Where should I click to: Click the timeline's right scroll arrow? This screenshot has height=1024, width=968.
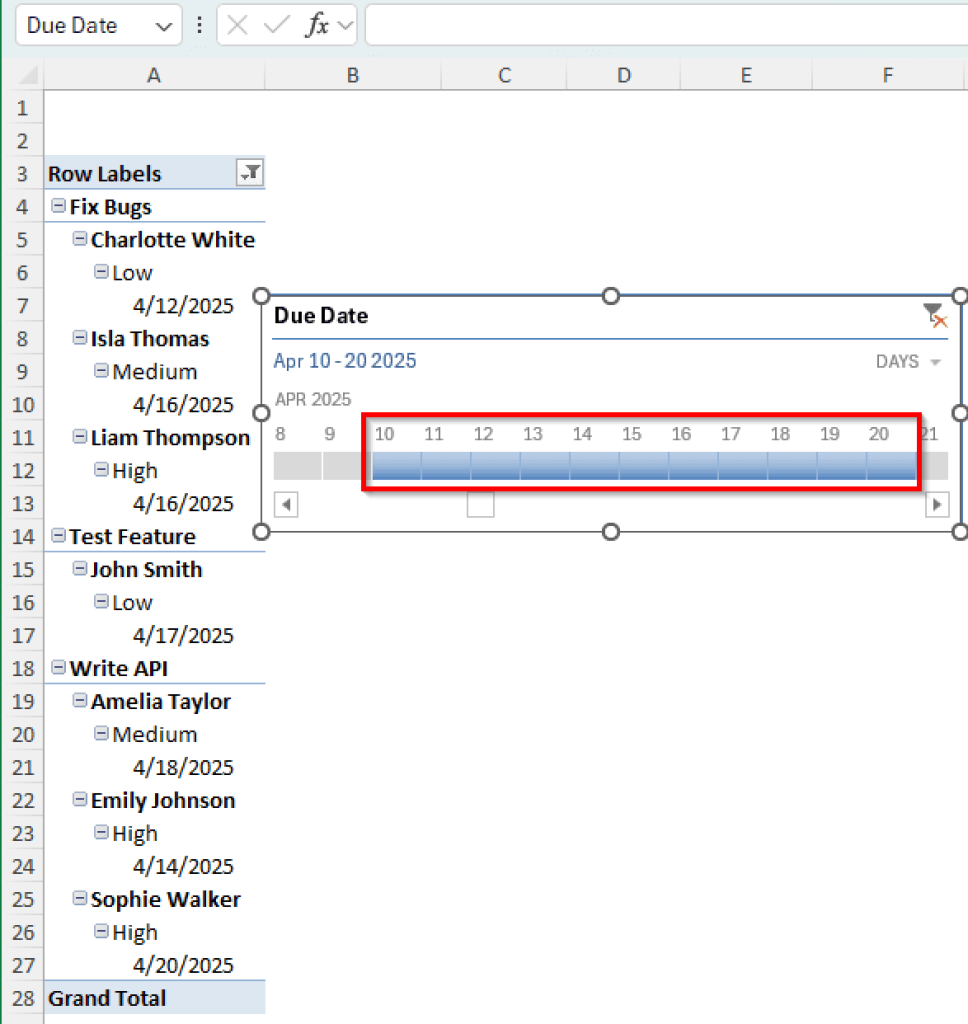tap(937, 505)
